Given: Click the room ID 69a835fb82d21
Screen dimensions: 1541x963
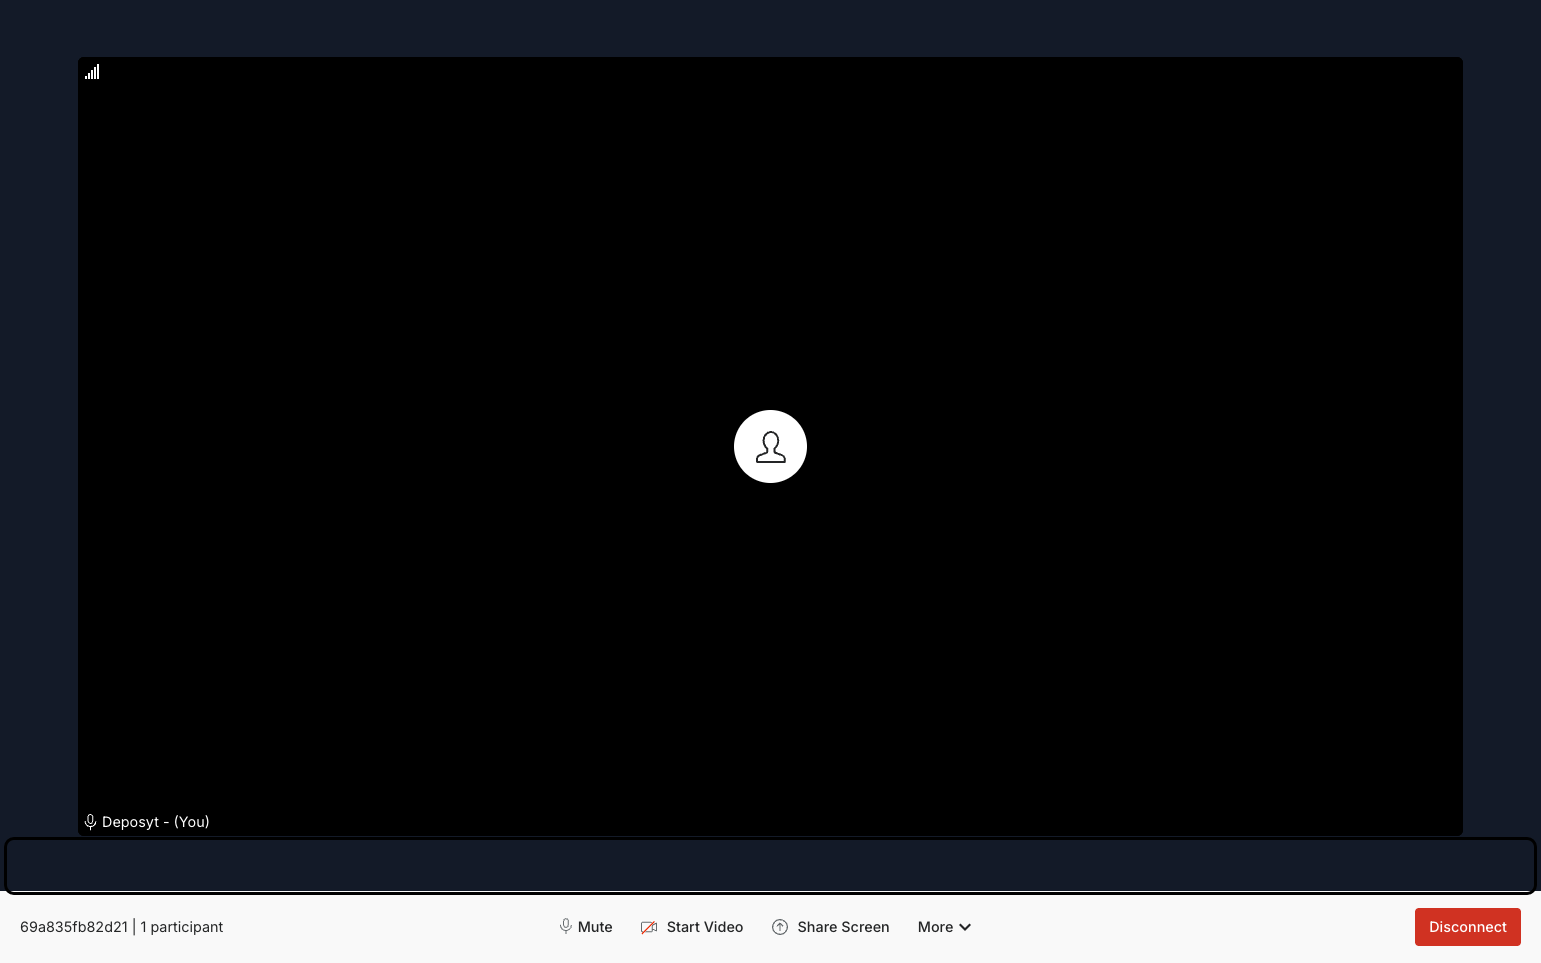Looking at the screenshot, I should (x=74, y=927).
